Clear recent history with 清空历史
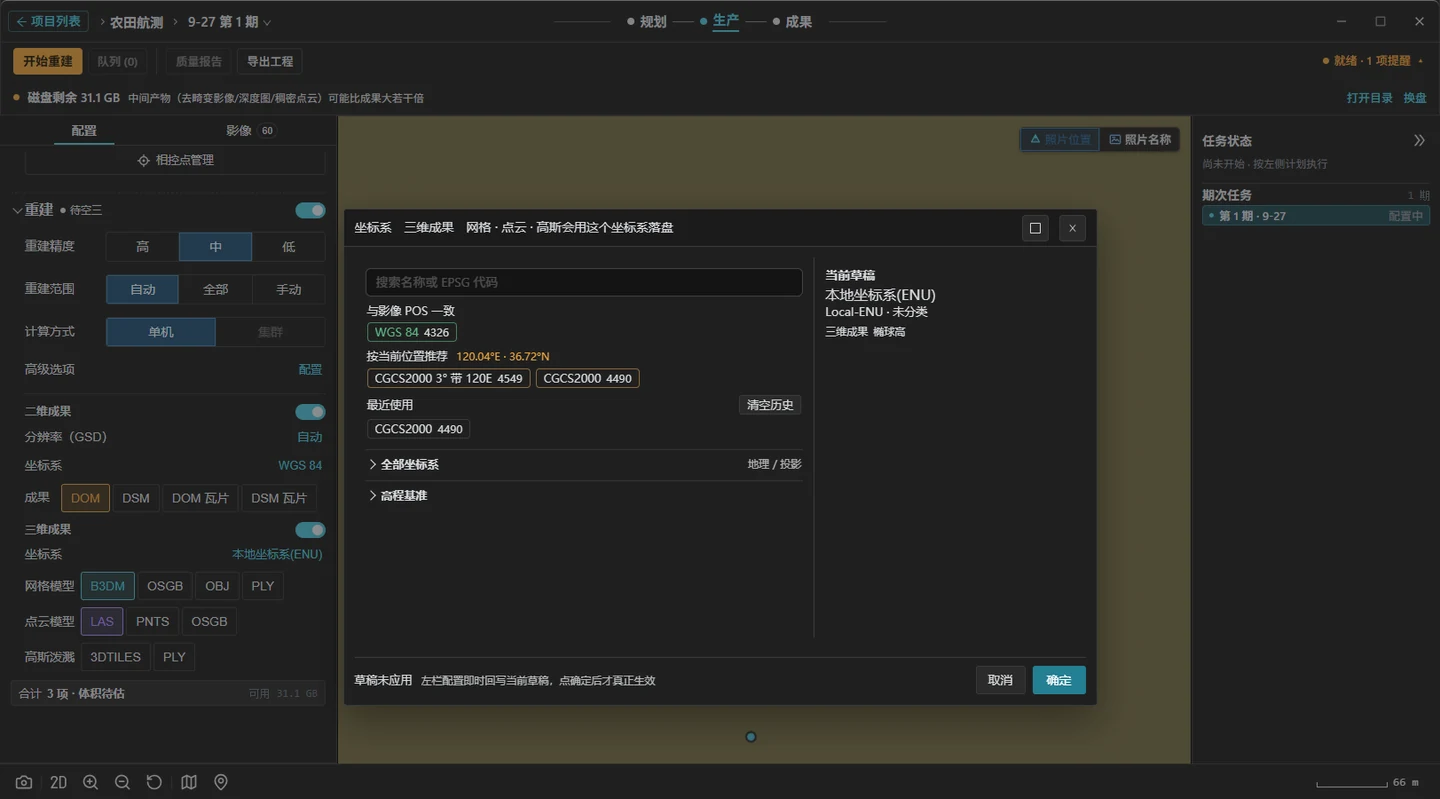The height and width of the screenshot is (799, 1440). click(x=770, y=405)
